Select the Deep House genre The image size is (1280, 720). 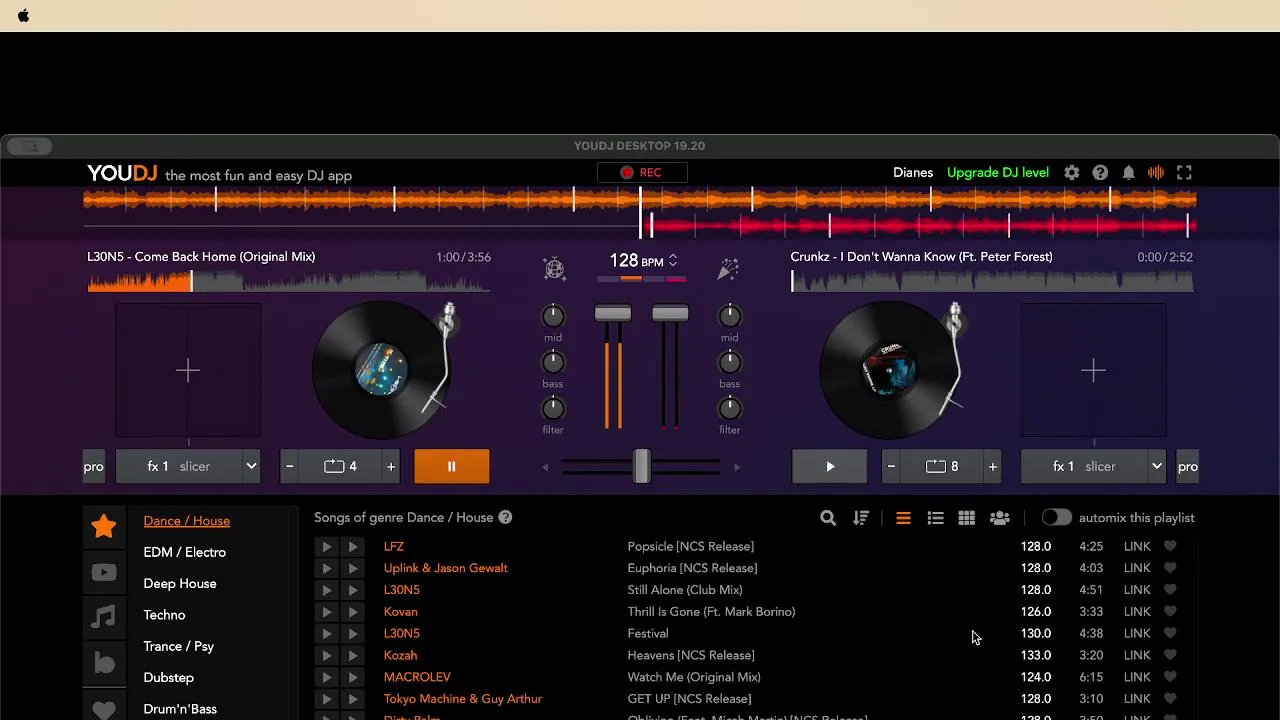180,584
